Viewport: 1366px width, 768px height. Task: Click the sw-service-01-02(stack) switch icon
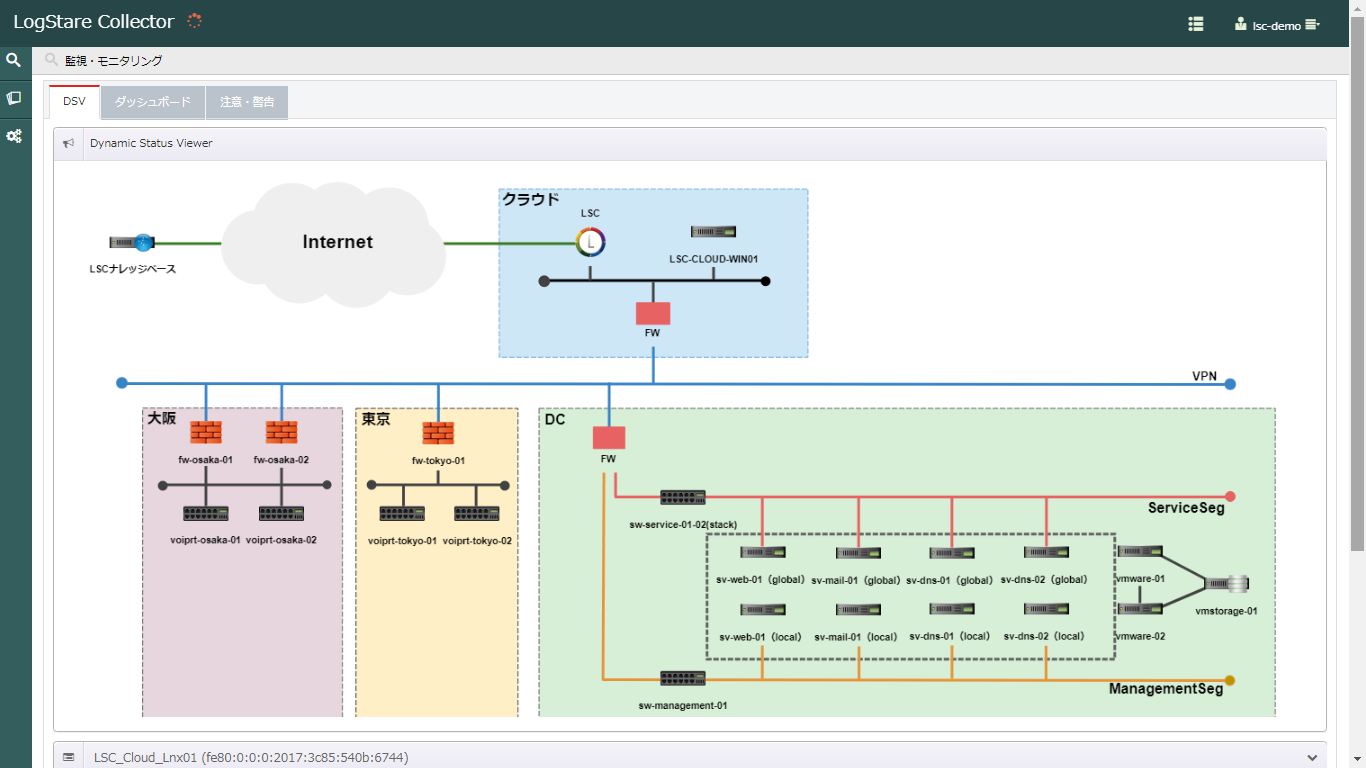tap(683, 498)
